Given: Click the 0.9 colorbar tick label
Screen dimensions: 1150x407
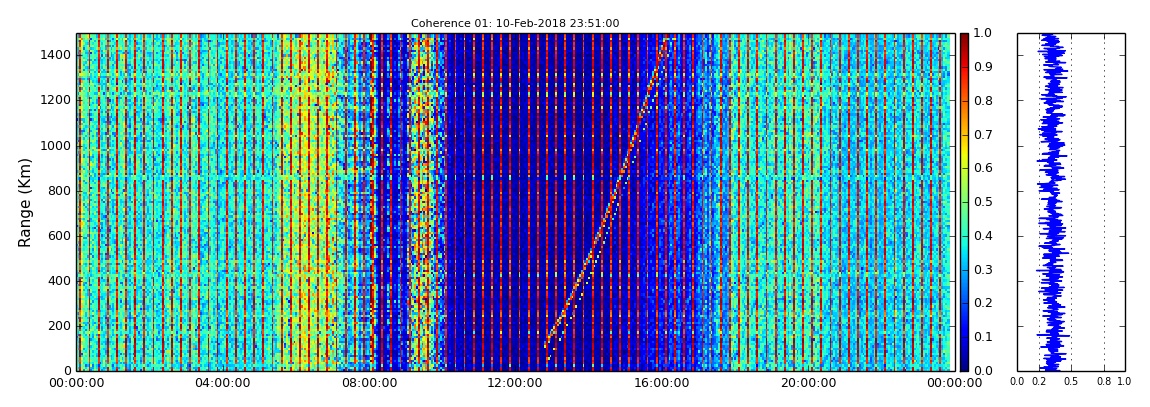Looking at the screenshot, I should click(982, 67).
